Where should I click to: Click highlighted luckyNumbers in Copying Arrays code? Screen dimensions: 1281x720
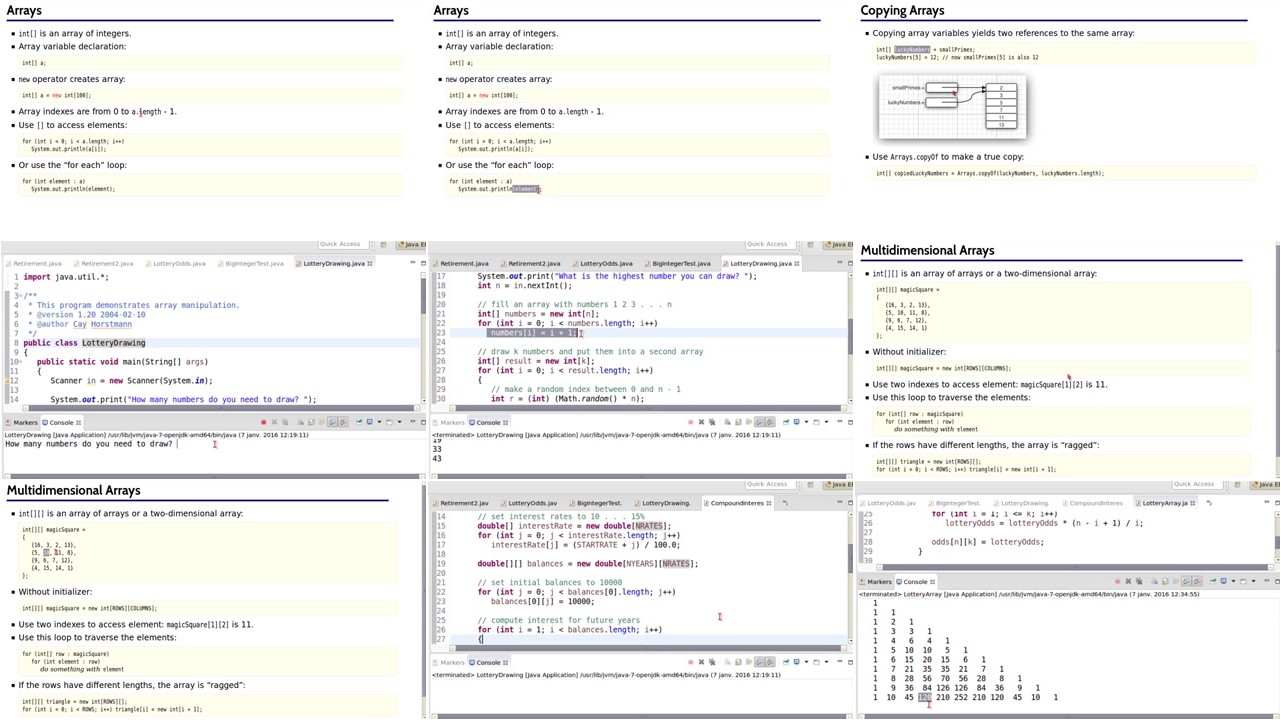tap(912, 49)
